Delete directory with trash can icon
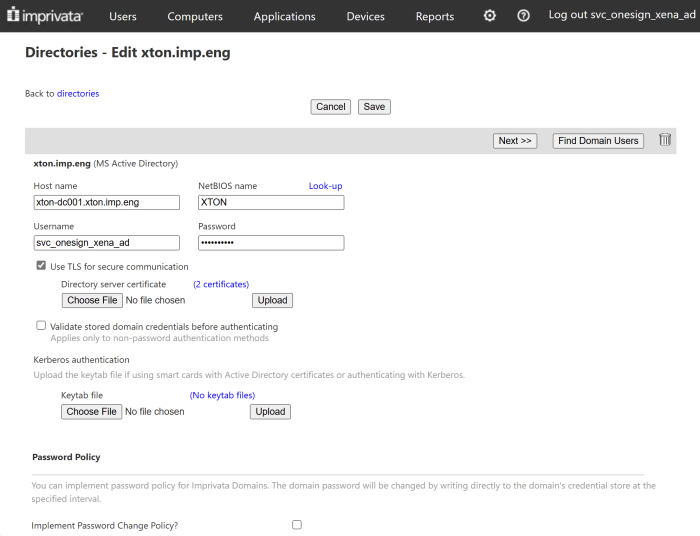The height and width of the screenshot is (536, 700). (x=665, y=140)
